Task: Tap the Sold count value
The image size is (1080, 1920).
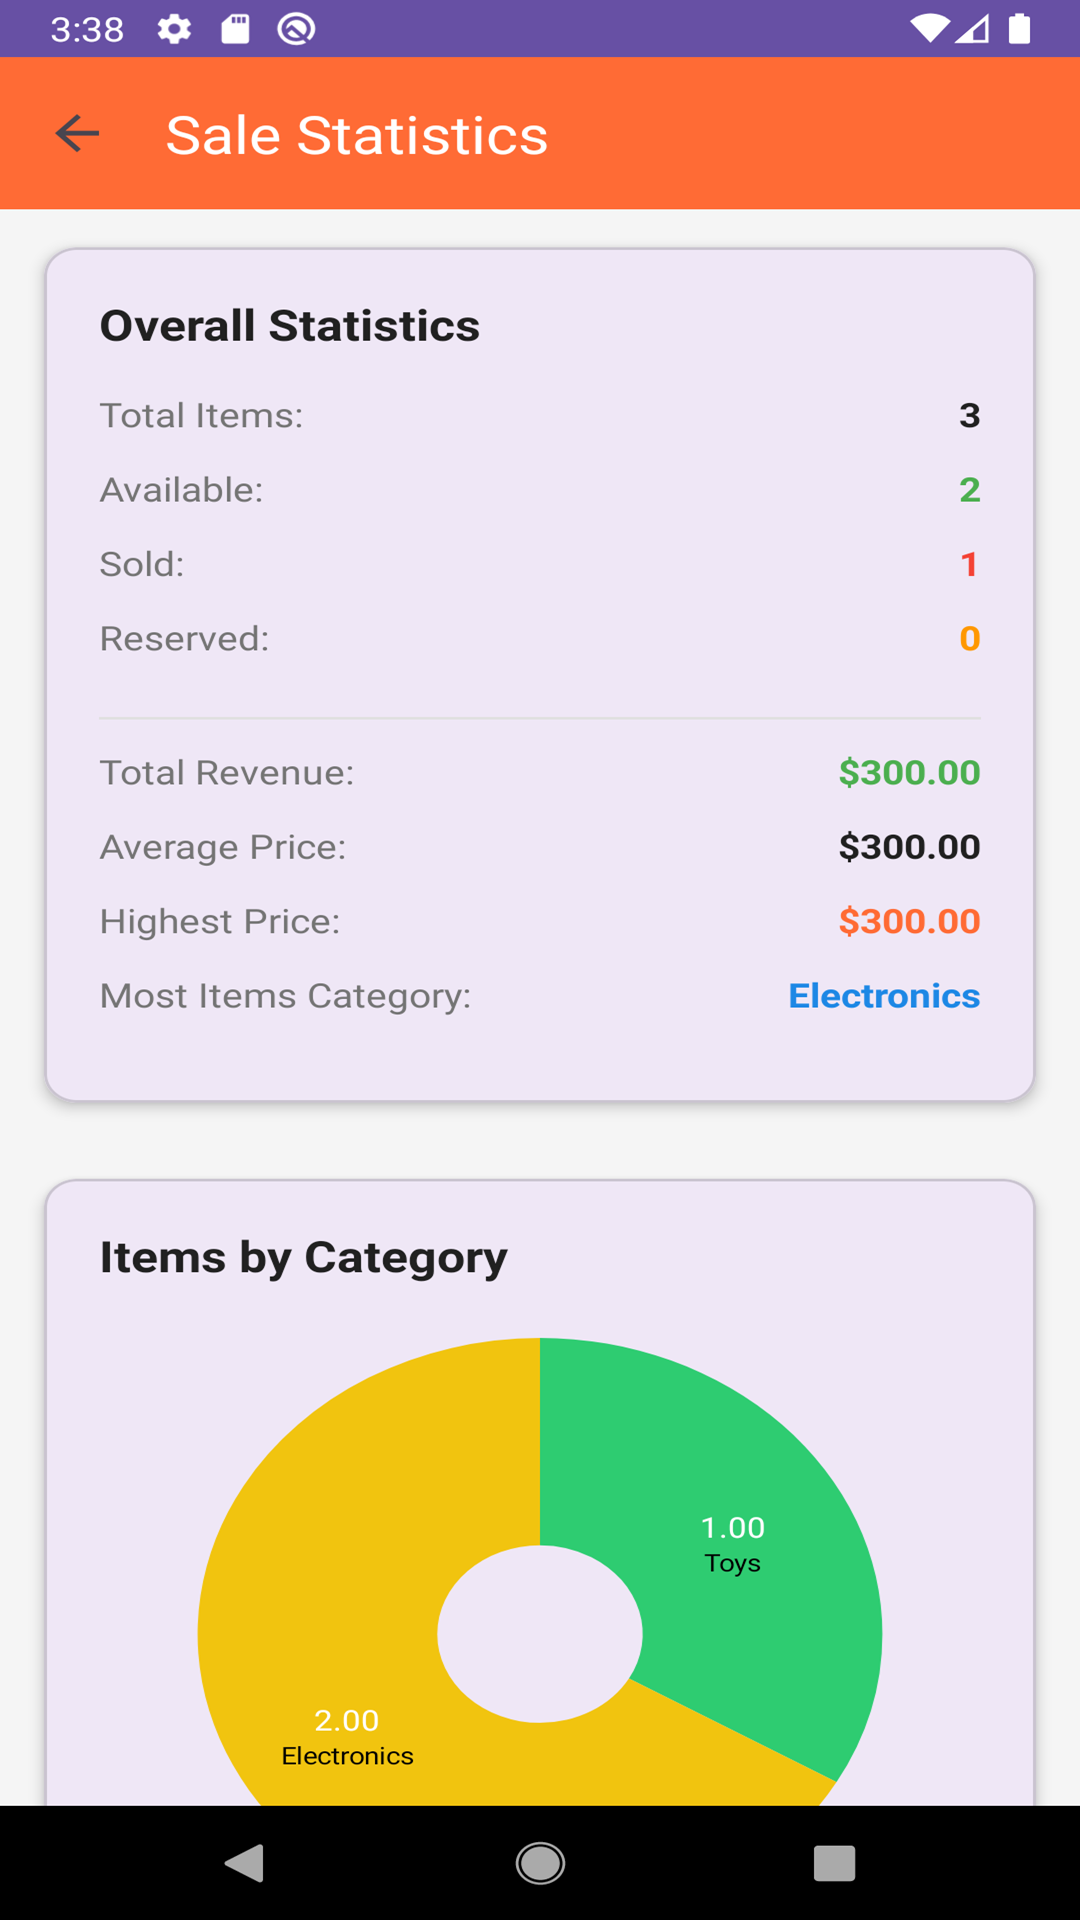Action: [x=968, y=565]
